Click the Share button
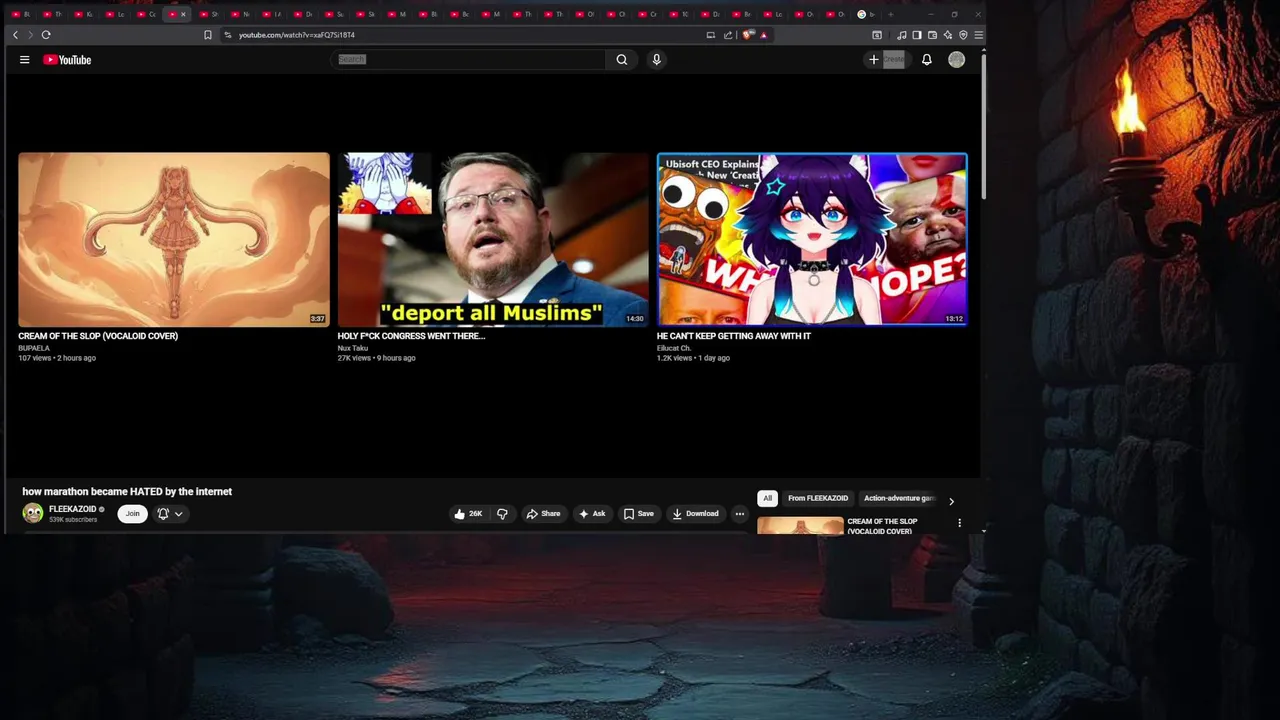Image resolution: width=1280 pixels, height=720 pixels. click(x=543, y=514)
